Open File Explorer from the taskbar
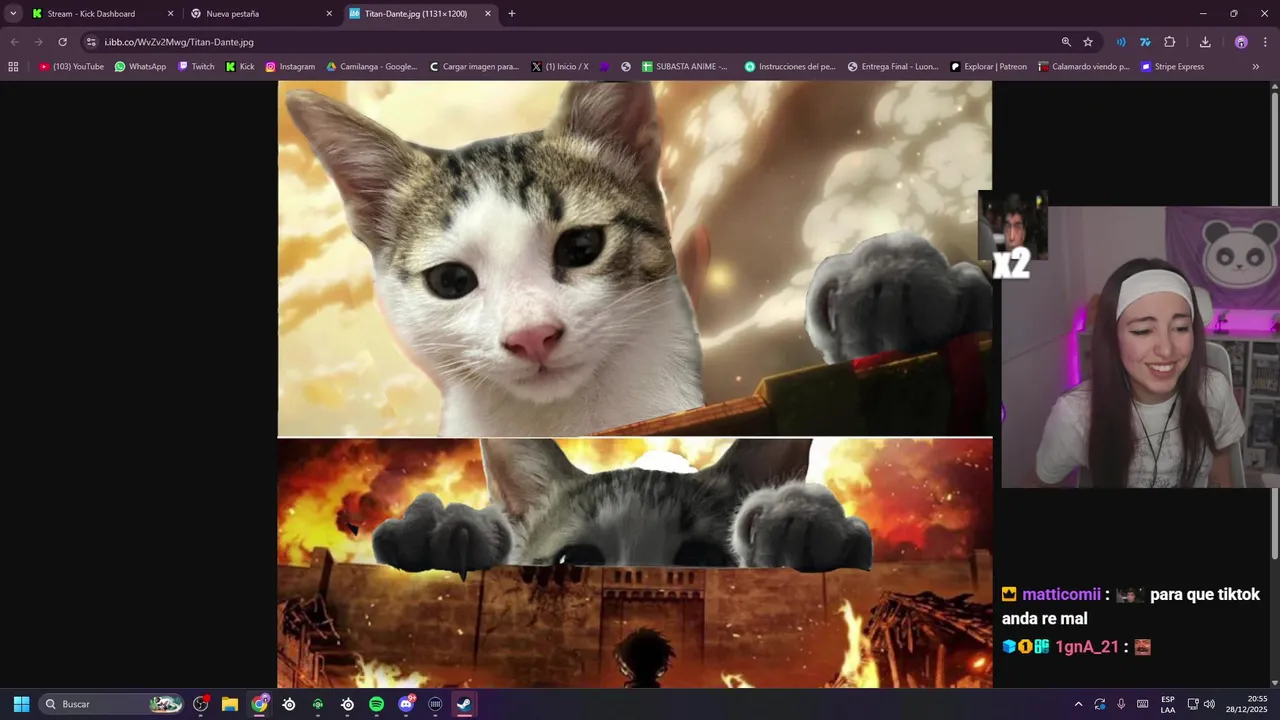The height and width of the screenshot is (720, 1280). click(x=230, y=704)
